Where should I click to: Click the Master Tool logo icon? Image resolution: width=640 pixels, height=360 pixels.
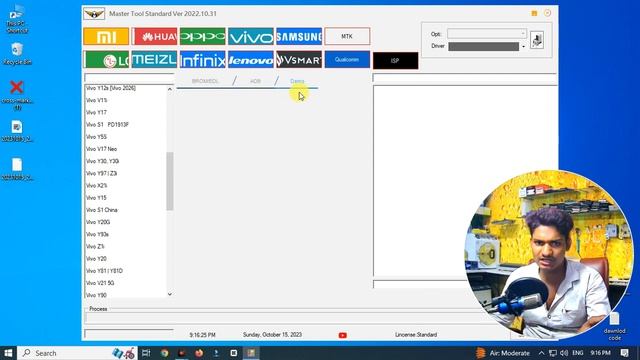pos(94,14)
